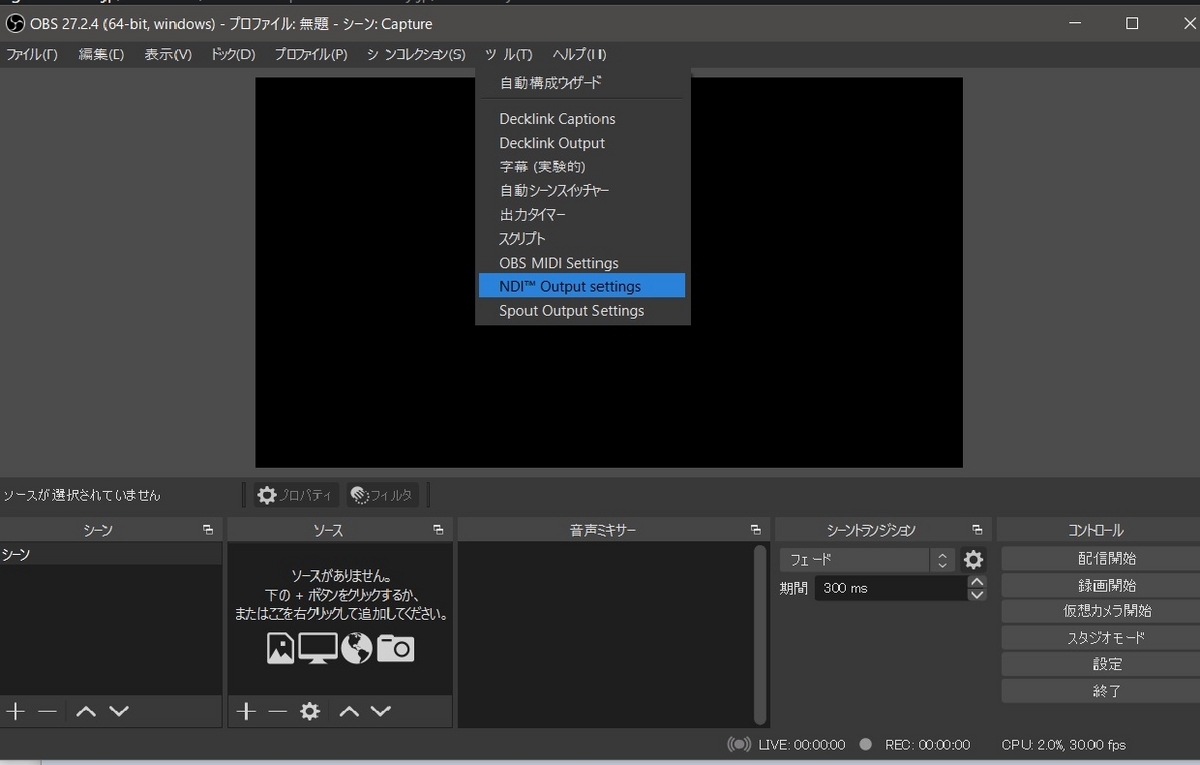1200x765 pixels.
Task: Click the camera source icon
Action: (x=396, y=648)
